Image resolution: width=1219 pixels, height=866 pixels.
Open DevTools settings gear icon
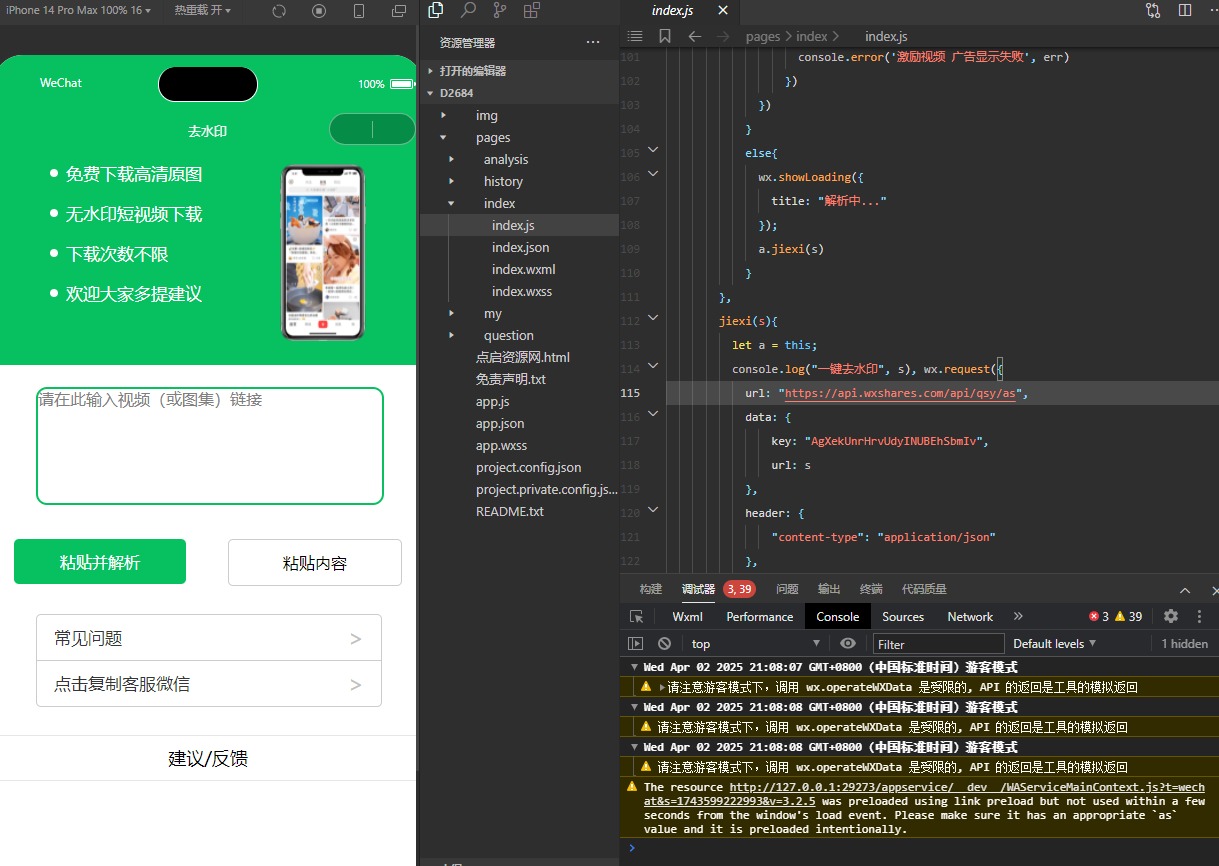point(1171,617)
